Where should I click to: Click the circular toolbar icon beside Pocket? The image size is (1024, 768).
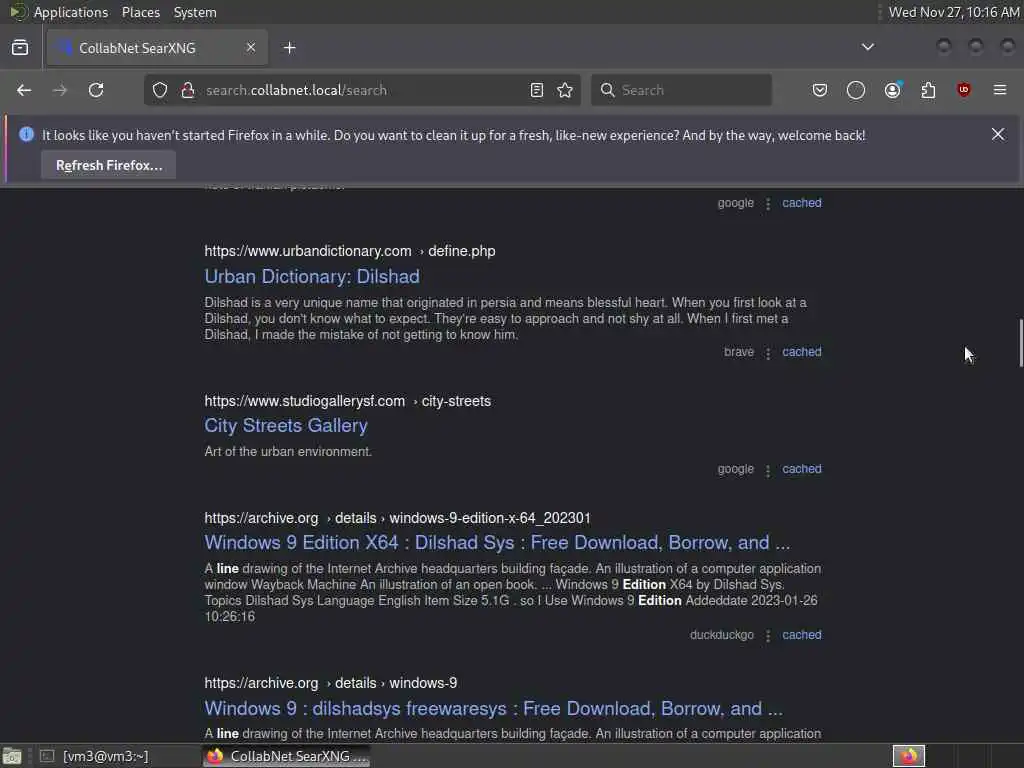pyautogui.click(x=856, y=90)
